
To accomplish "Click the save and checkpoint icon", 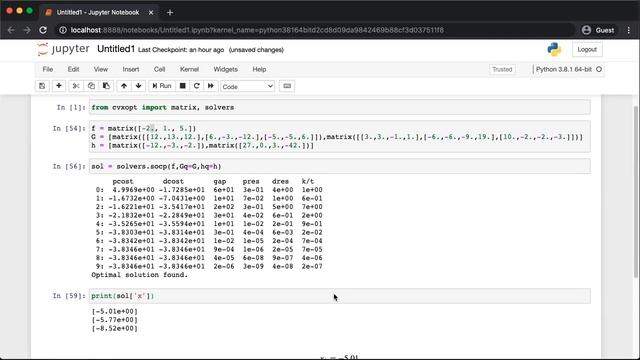I will (42, 86).
